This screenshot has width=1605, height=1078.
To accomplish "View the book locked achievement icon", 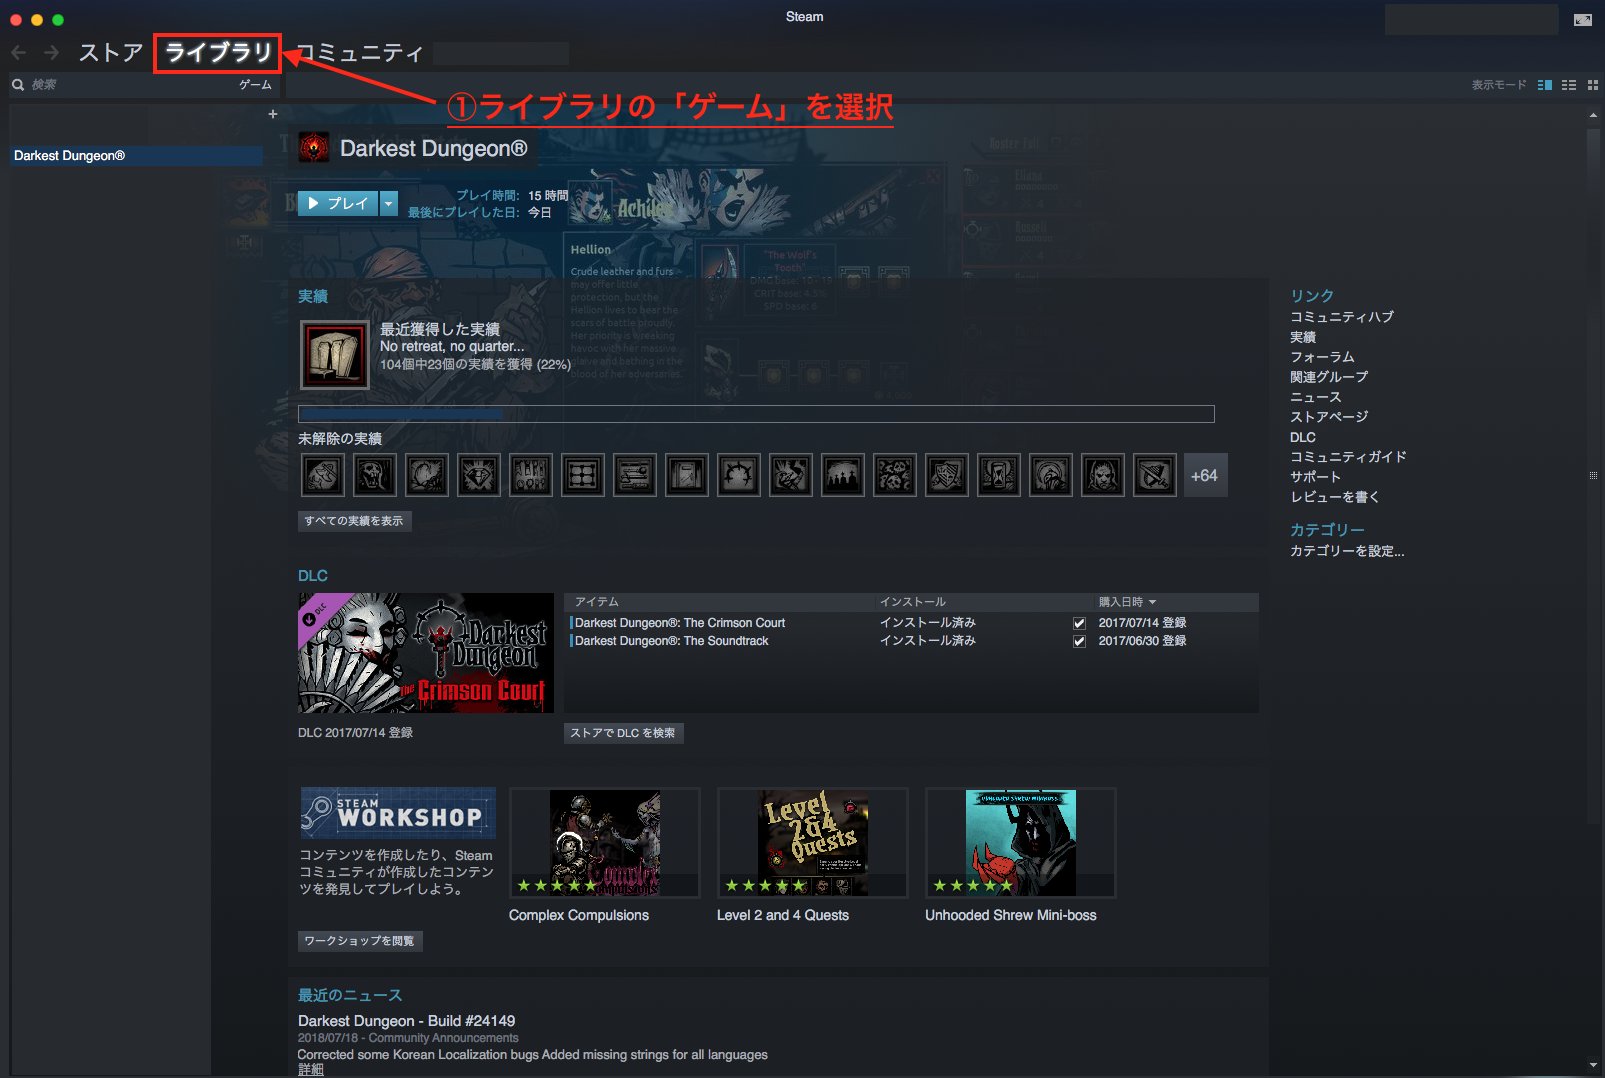I will (x=687, y=475).
